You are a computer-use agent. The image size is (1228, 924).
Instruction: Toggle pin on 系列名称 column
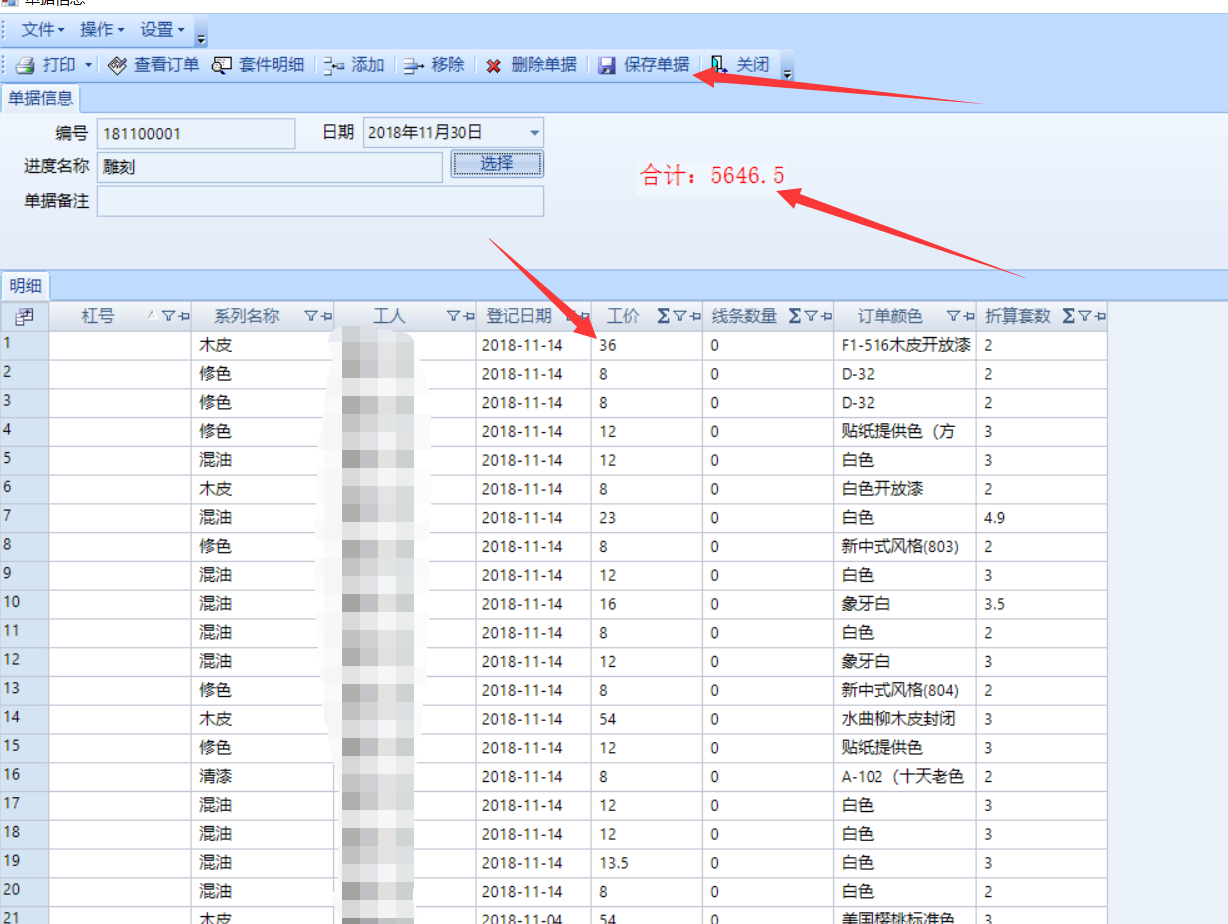point(325,316)
